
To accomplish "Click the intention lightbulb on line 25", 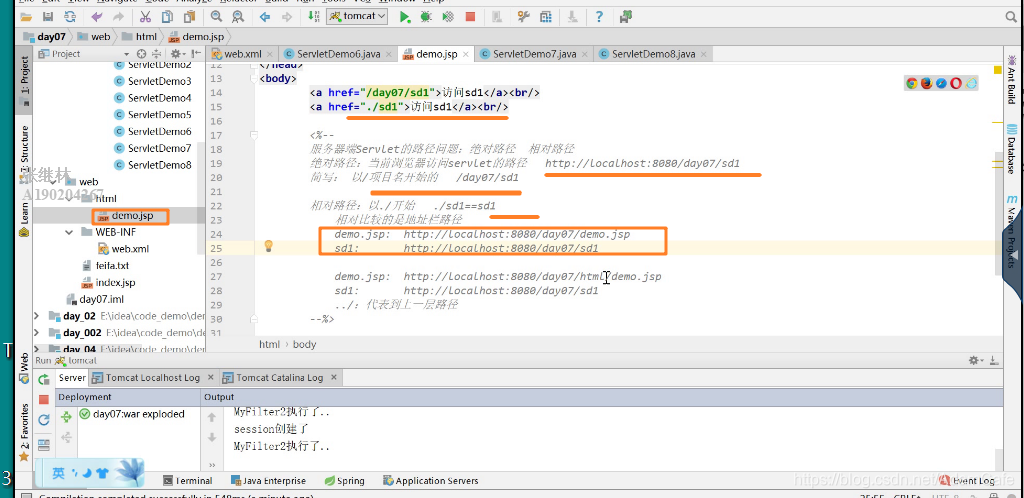I will [x=268, y=246].
